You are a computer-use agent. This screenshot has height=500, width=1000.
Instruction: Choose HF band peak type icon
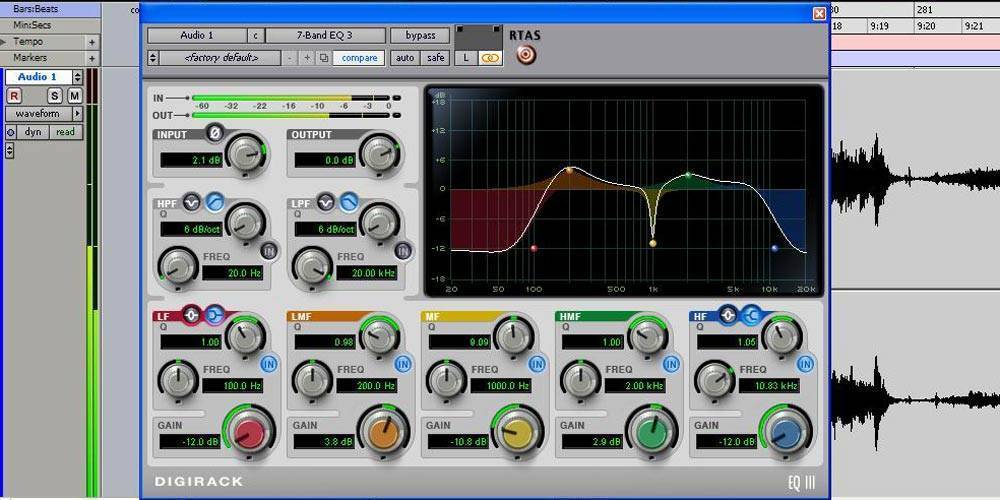728,314
